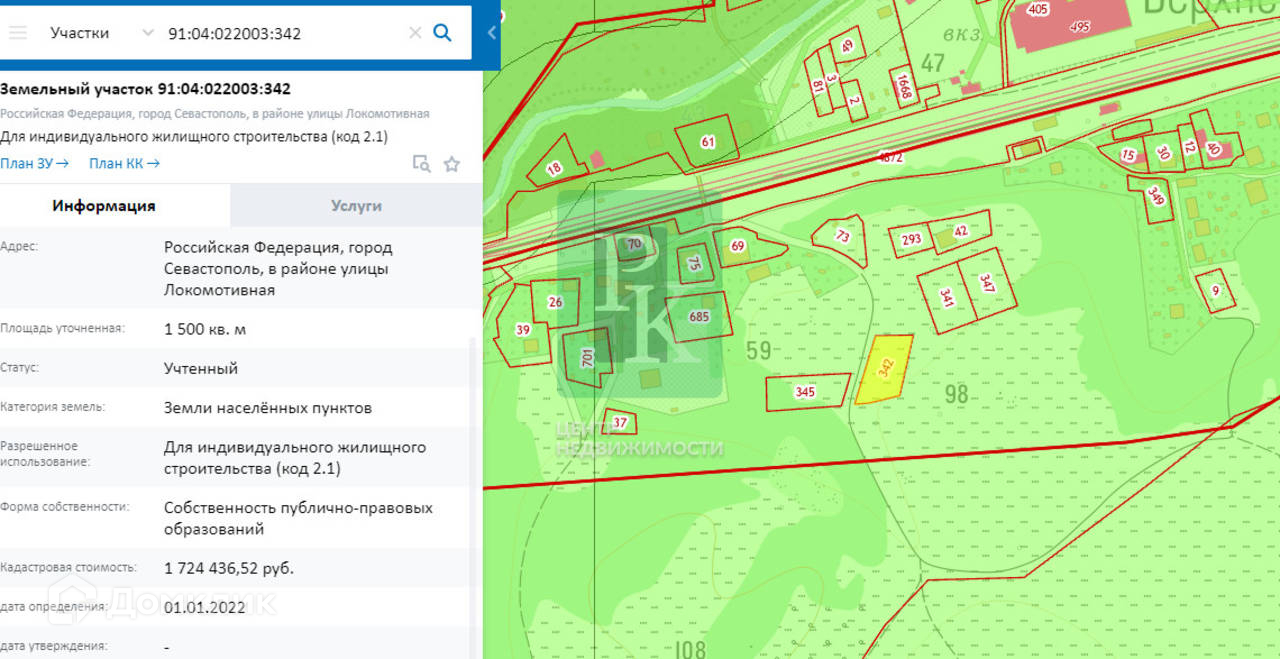
Task: Add parcel to favorites with star icon
Action: coord(452,164)
